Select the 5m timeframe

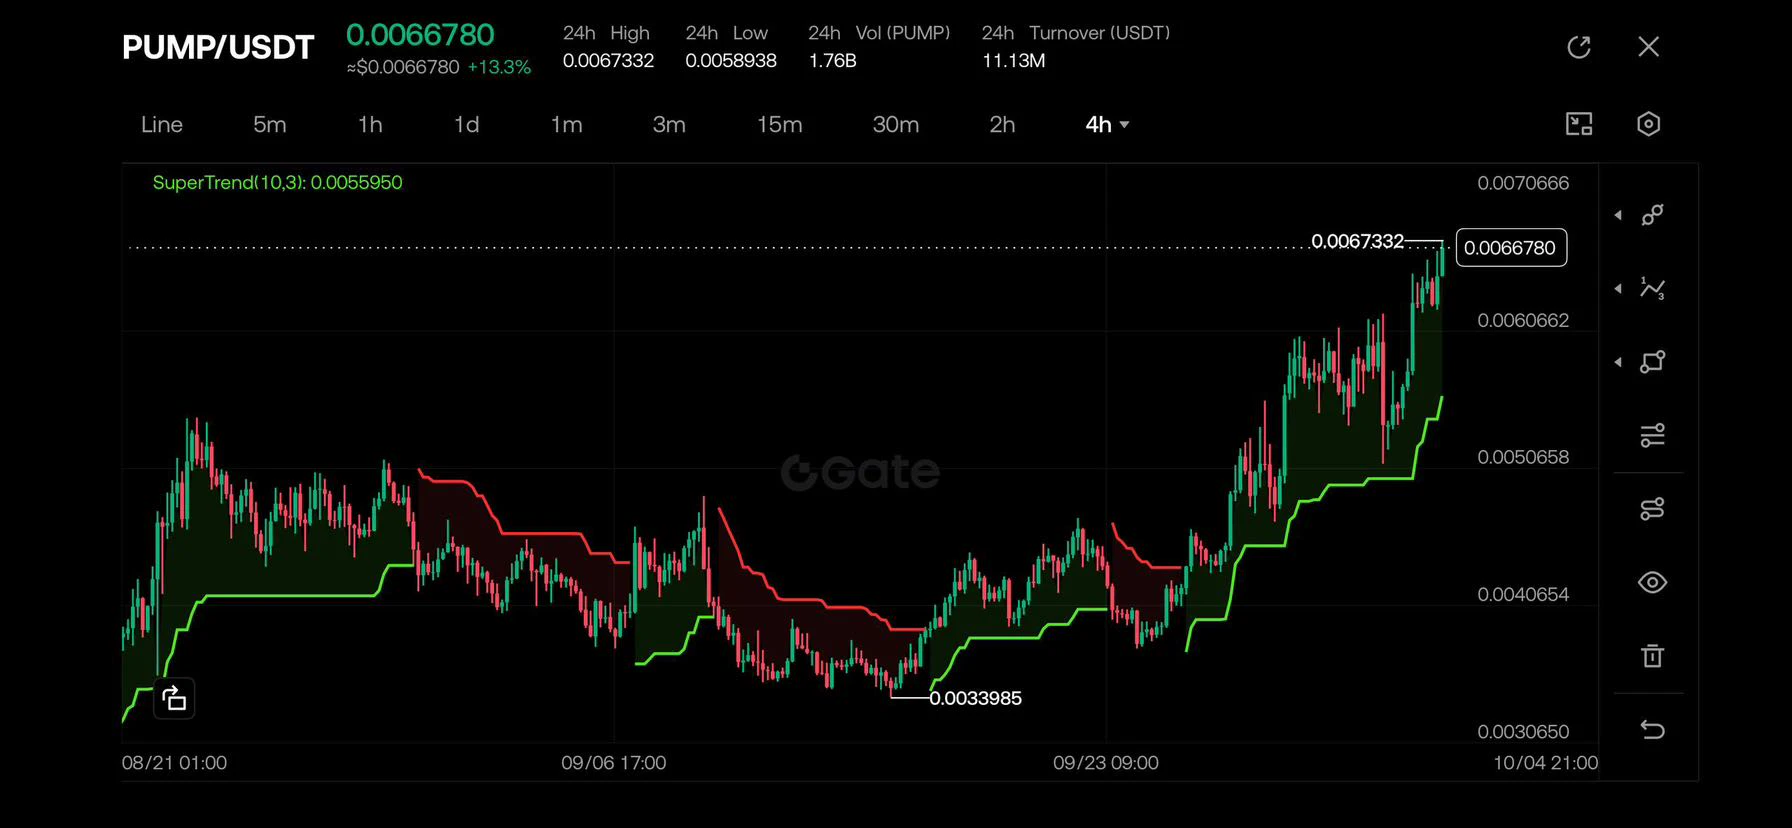point(270,124)
